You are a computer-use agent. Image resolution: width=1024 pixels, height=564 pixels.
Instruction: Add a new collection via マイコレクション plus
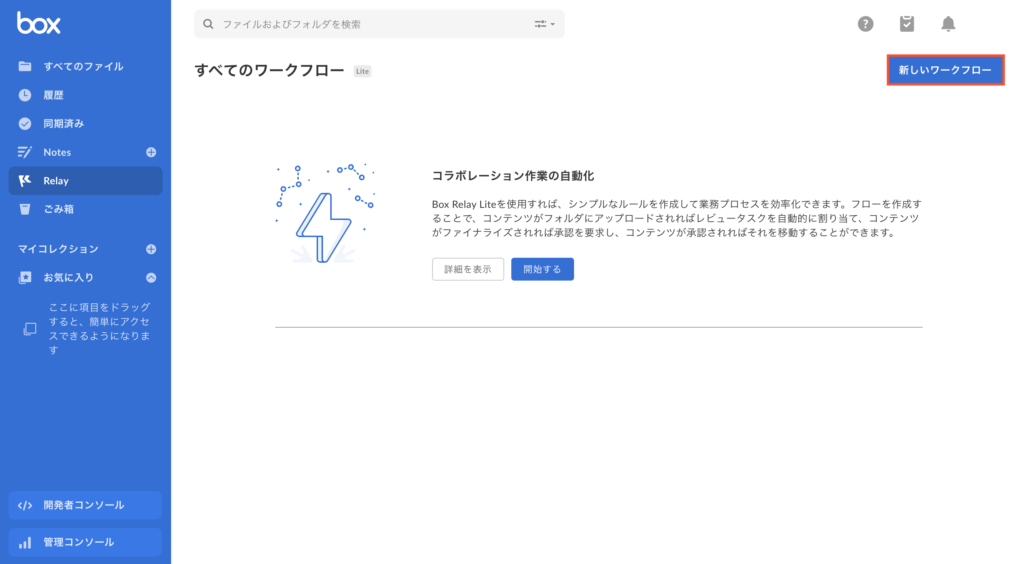coord(151,249)
